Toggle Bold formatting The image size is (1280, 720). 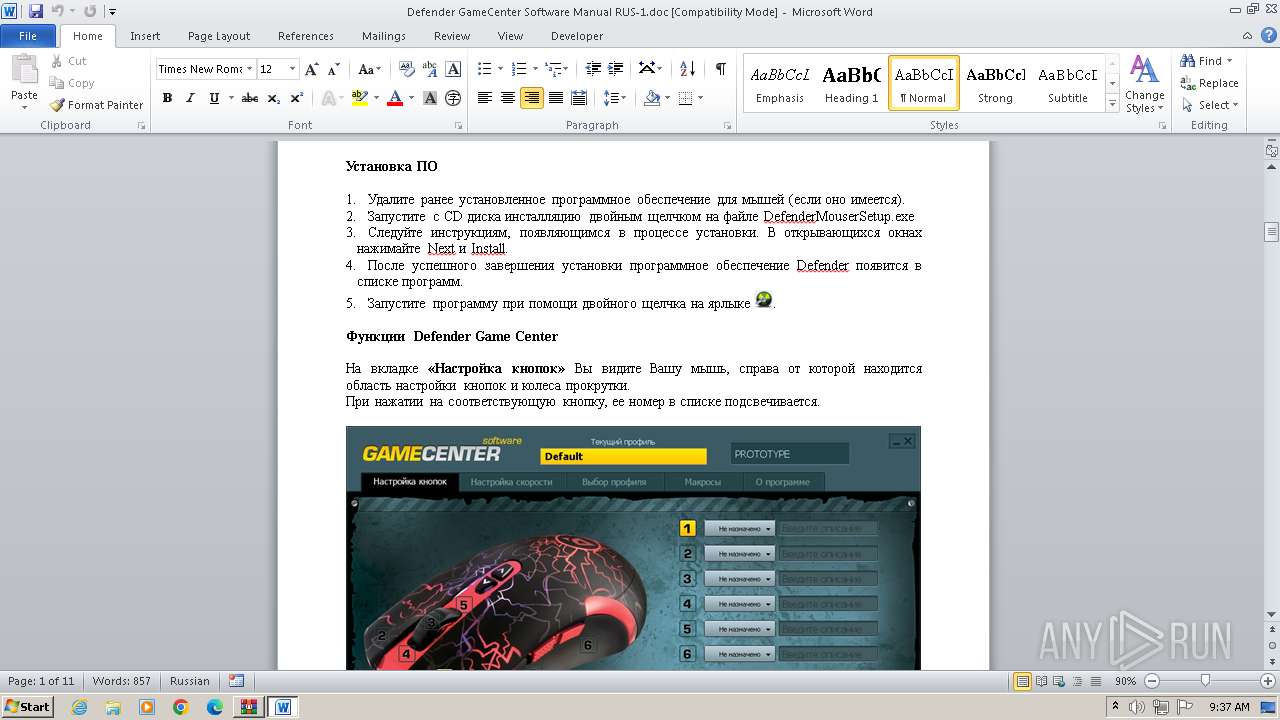[167, 98]
